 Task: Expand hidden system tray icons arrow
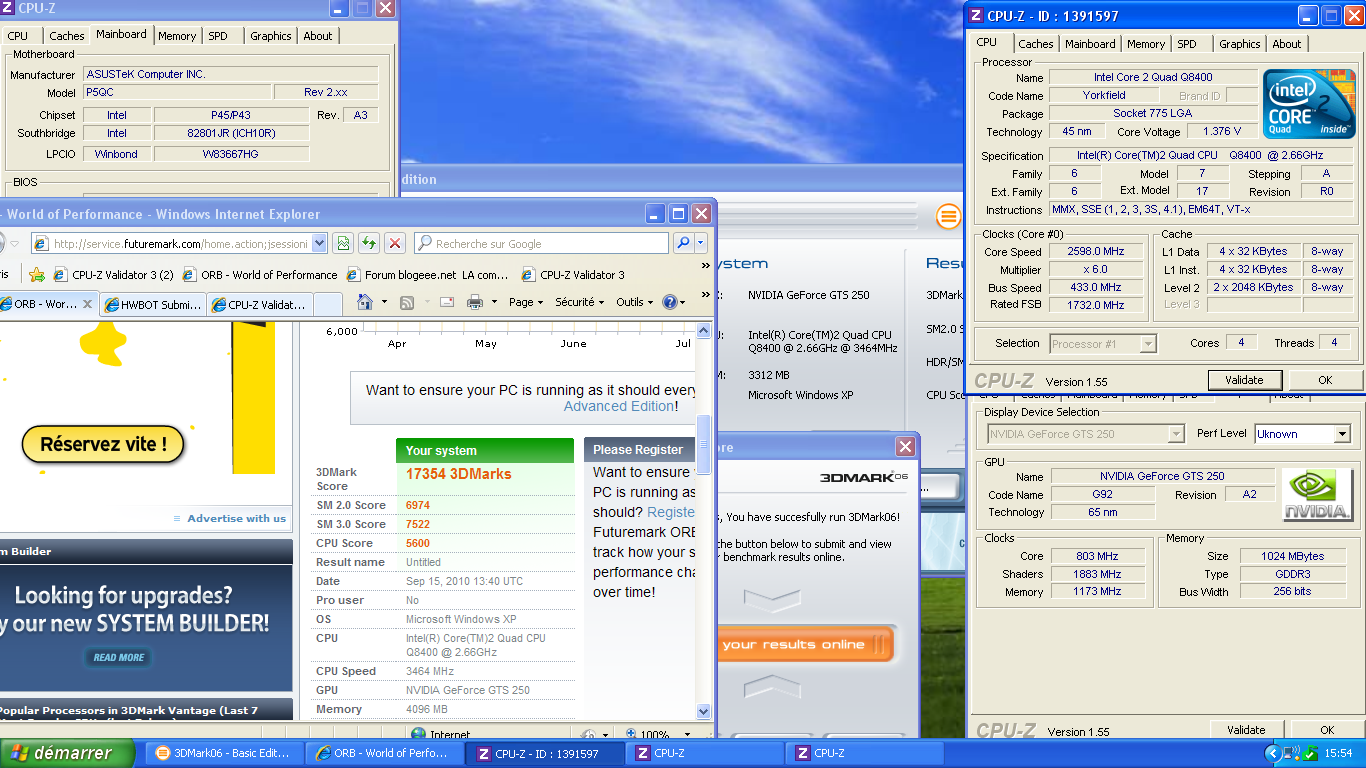[x=1272, y=753]
